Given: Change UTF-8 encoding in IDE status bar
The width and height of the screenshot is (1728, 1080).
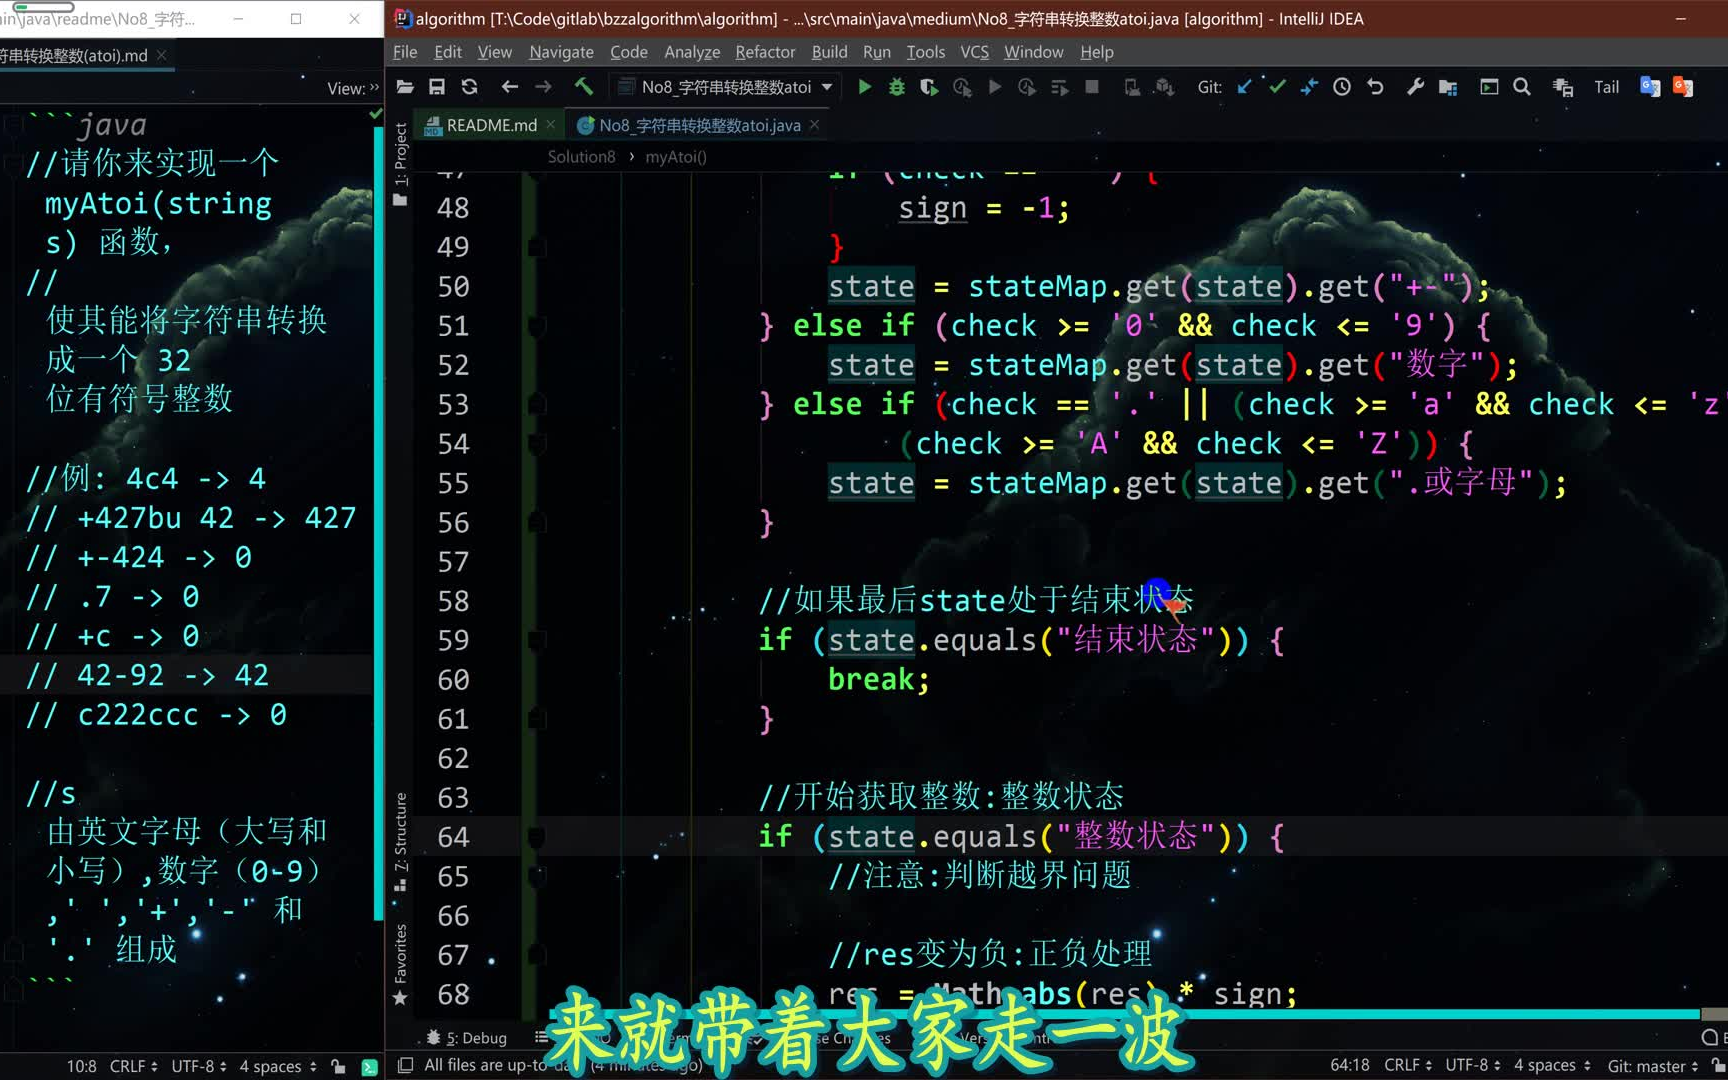Looking at the screenshot, I should pyautogui.click(x=1475, y=1066).
